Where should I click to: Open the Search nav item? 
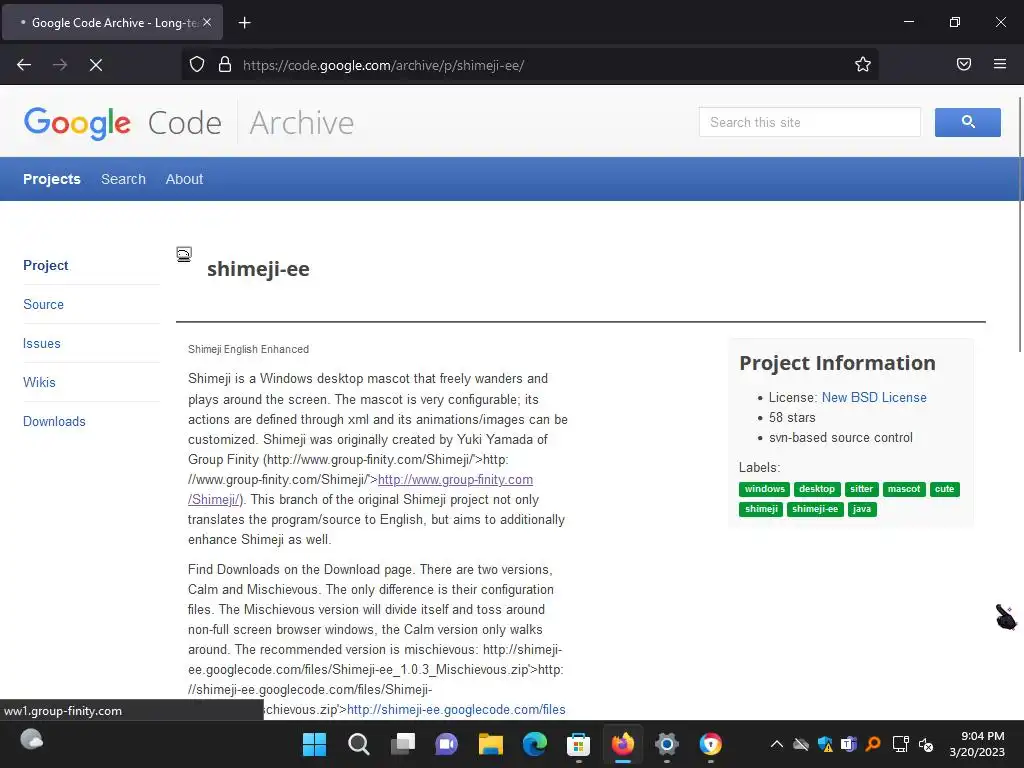coord(123,179)
